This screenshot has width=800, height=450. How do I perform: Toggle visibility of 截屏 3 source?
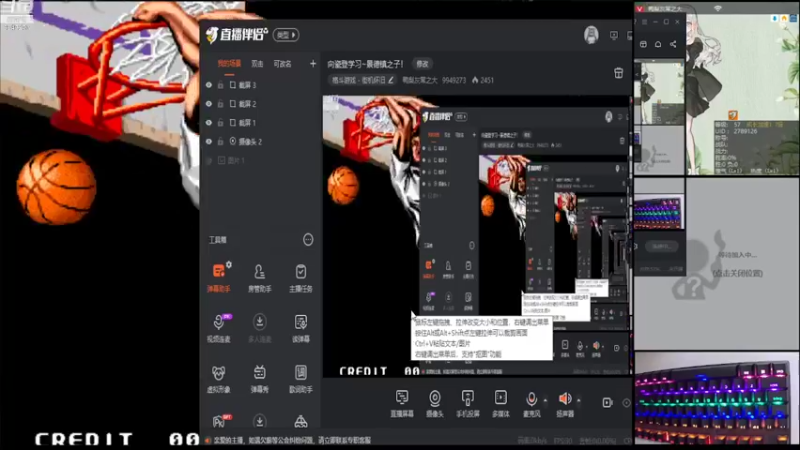click(209, 85)
